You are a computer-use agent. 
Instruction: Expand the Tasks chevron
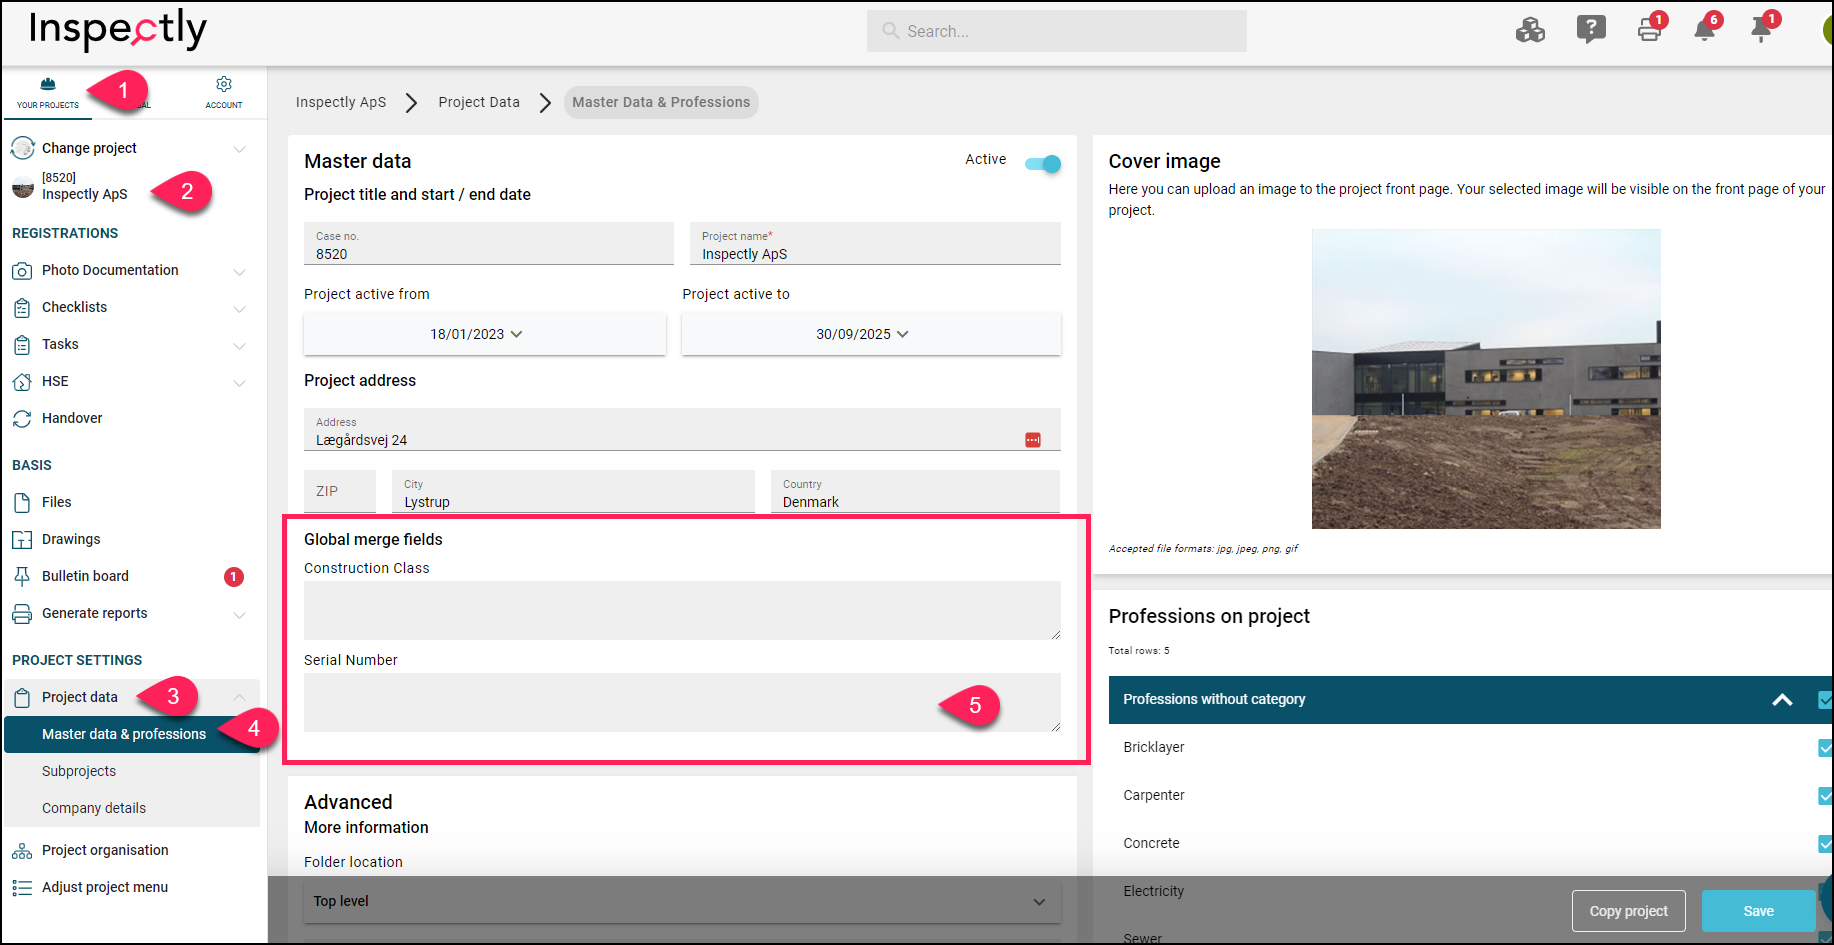(239, 345)
